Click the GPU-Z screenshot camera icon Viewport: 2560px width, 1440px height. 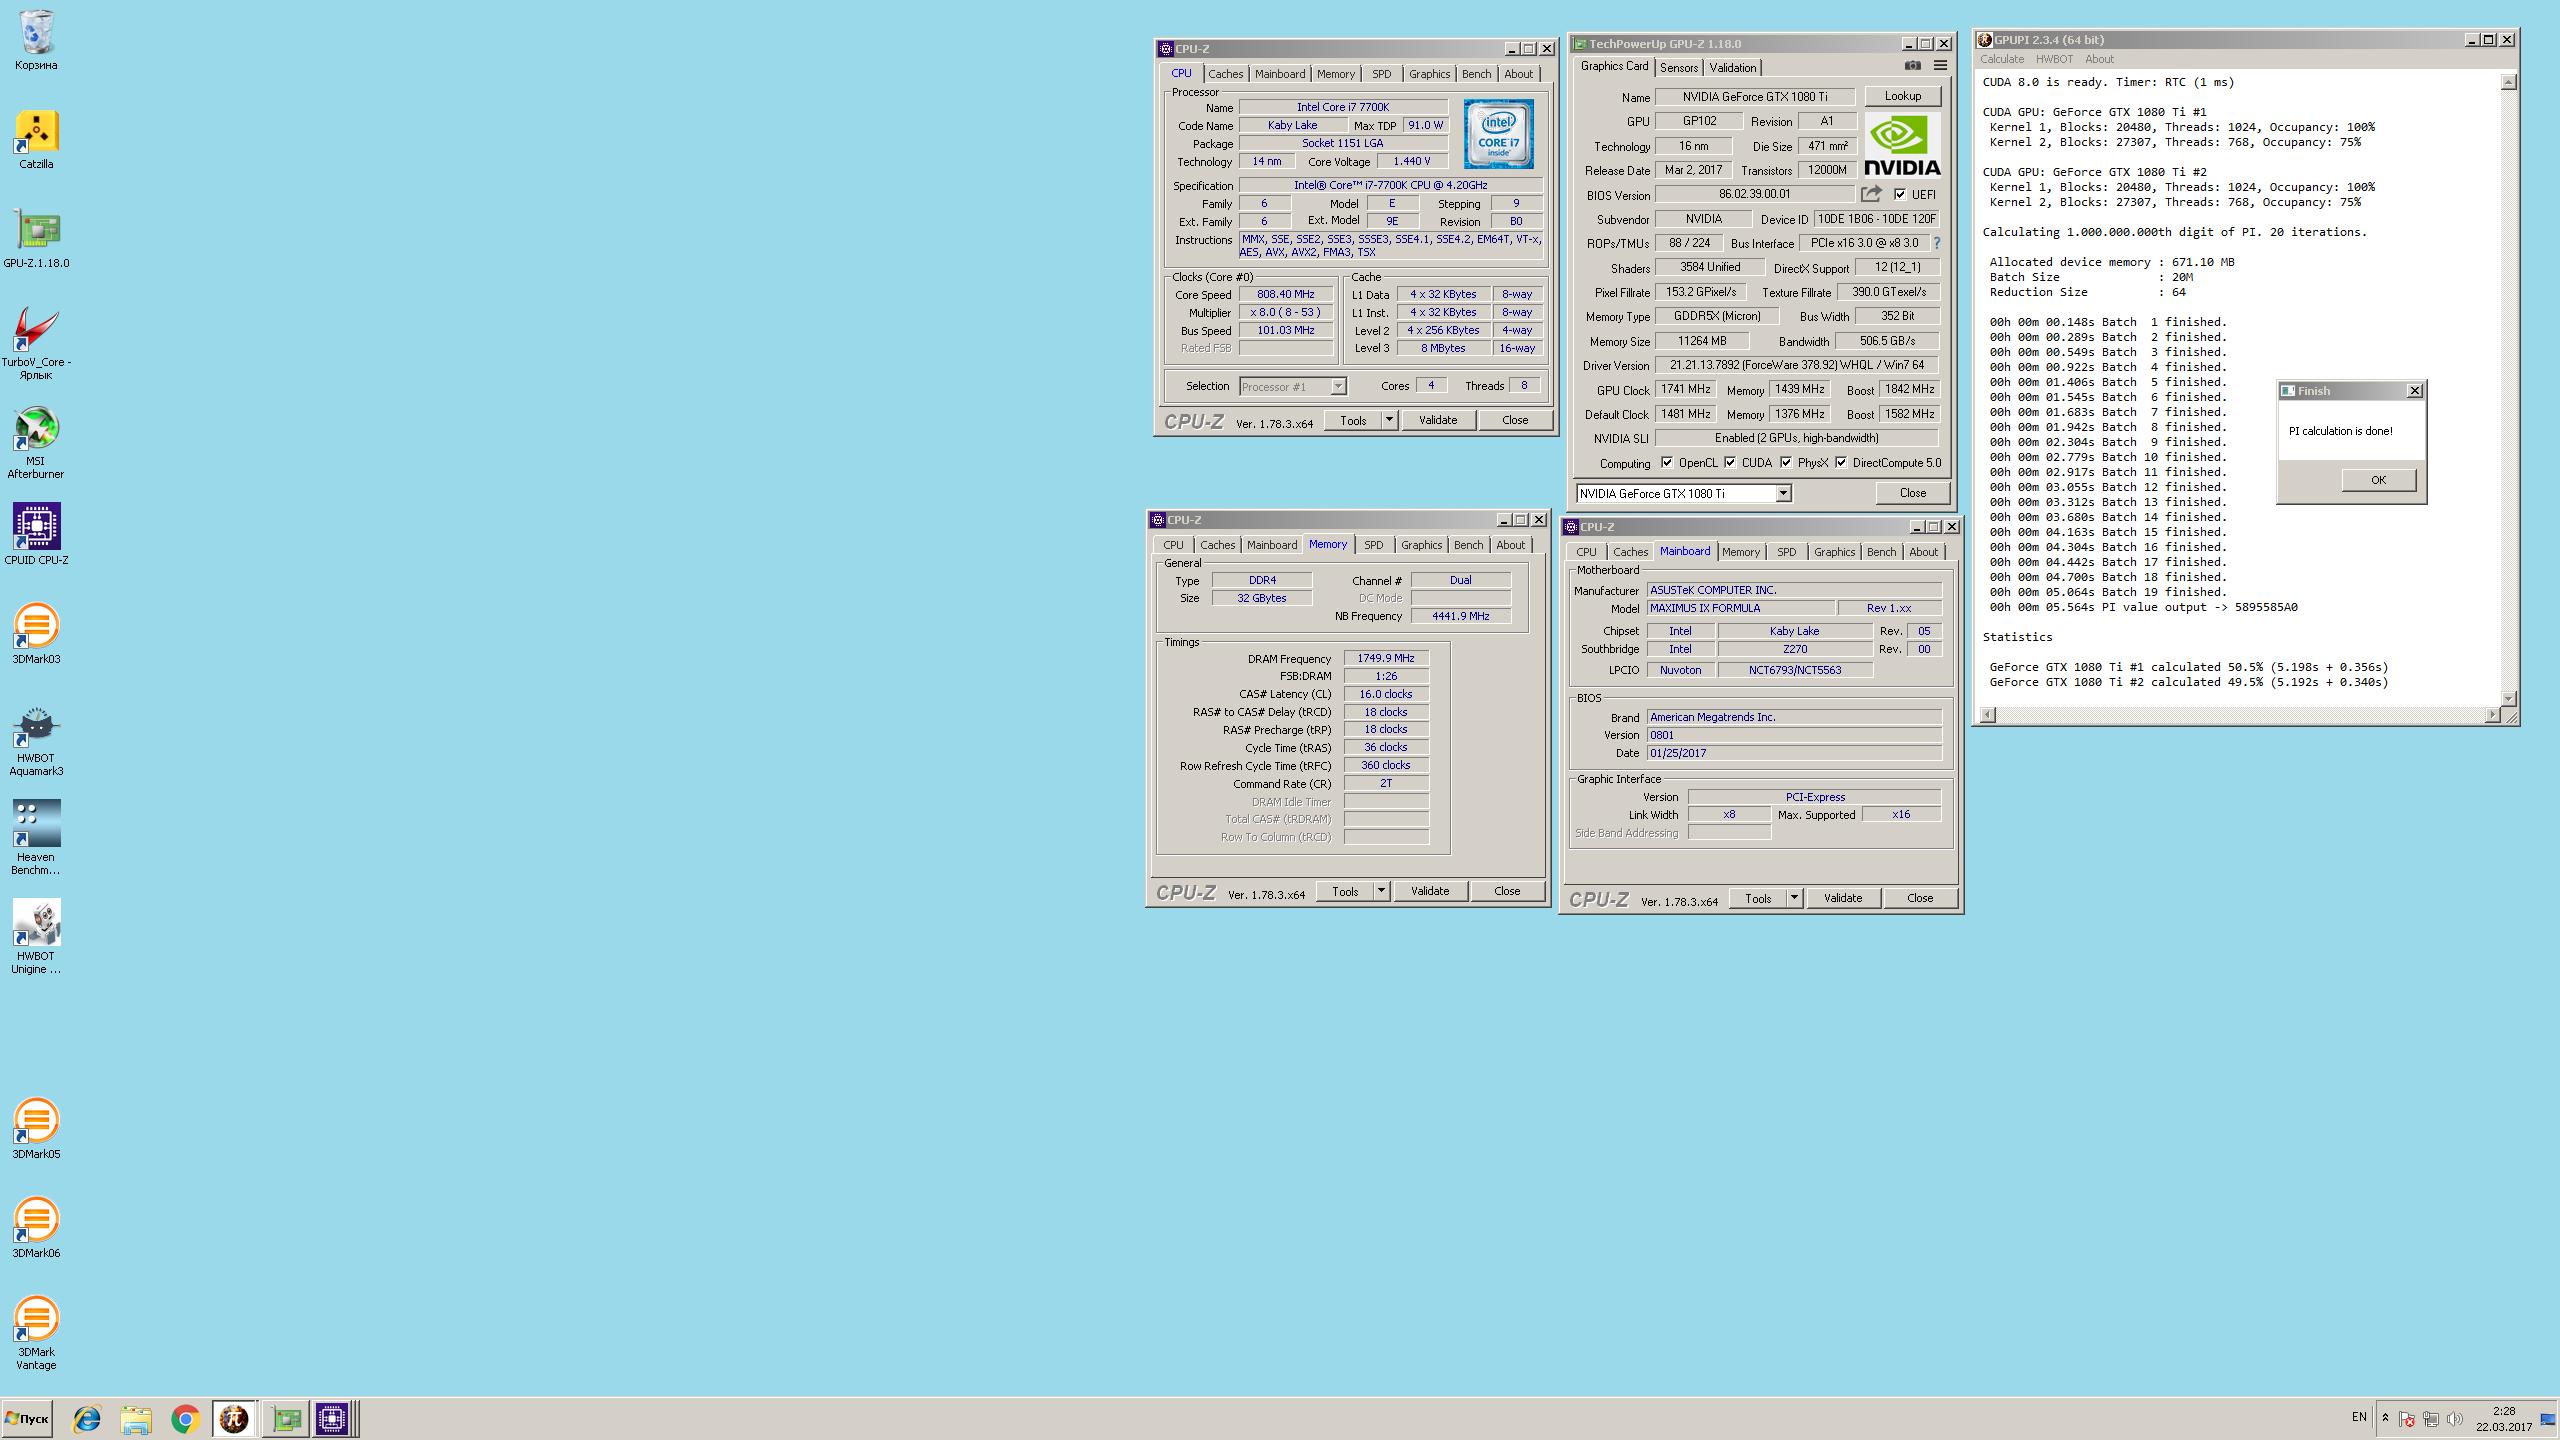1912,66
